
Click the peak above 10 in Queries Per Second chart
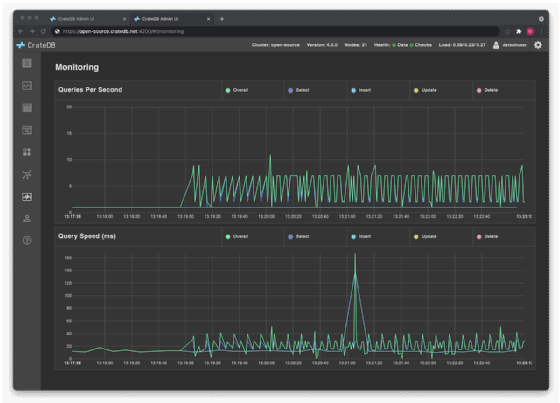point(270,156)
